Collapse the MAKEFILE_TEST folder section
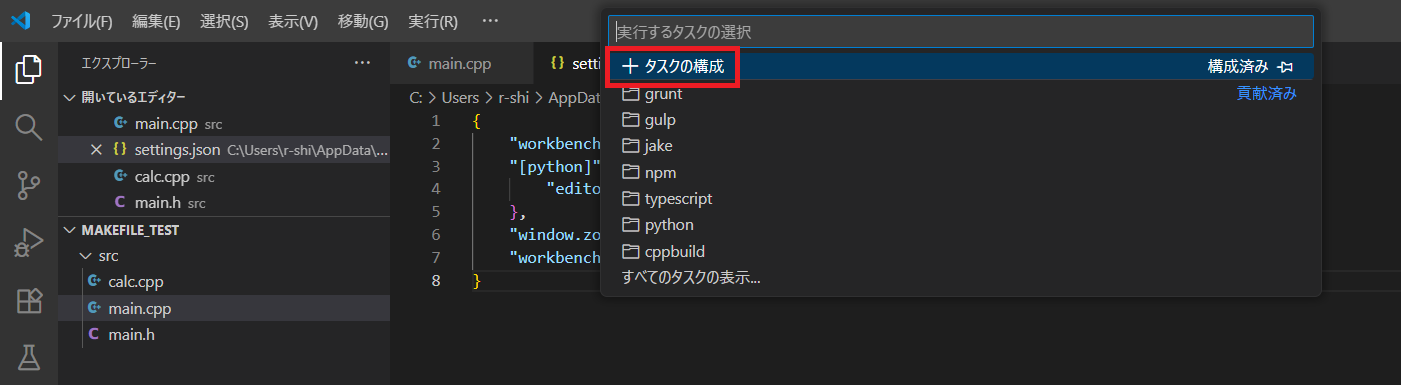The height and width of the screenshot is (385, 1401). click(x=68, y=230)
